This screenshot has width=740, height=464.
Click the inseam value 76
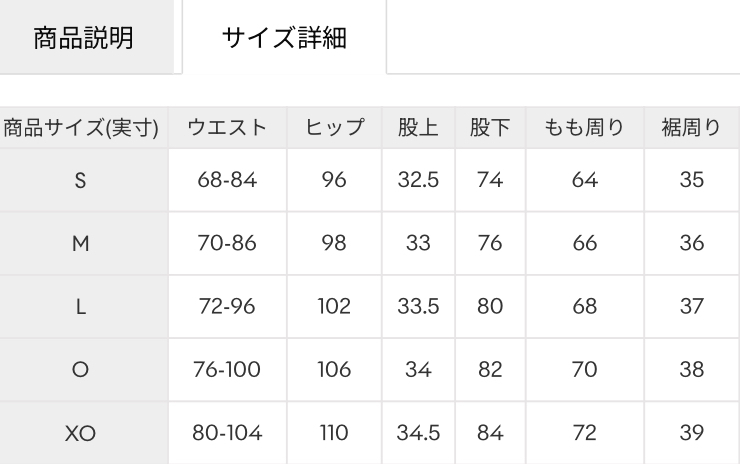point(490,244)
